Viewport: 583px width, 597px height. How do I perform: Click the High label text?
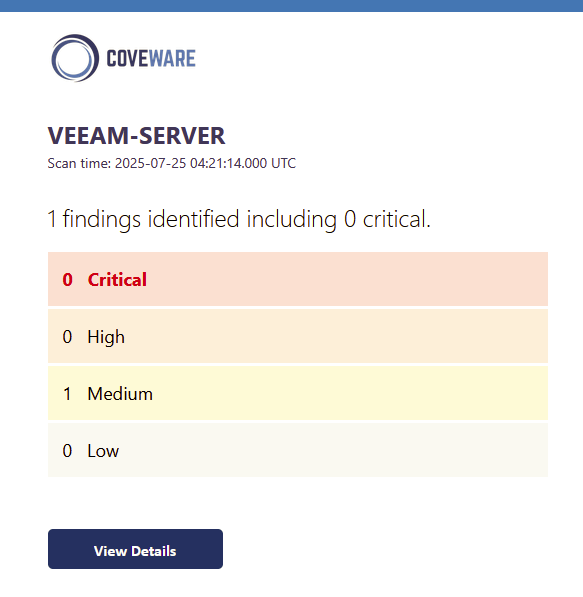(106, 338)
